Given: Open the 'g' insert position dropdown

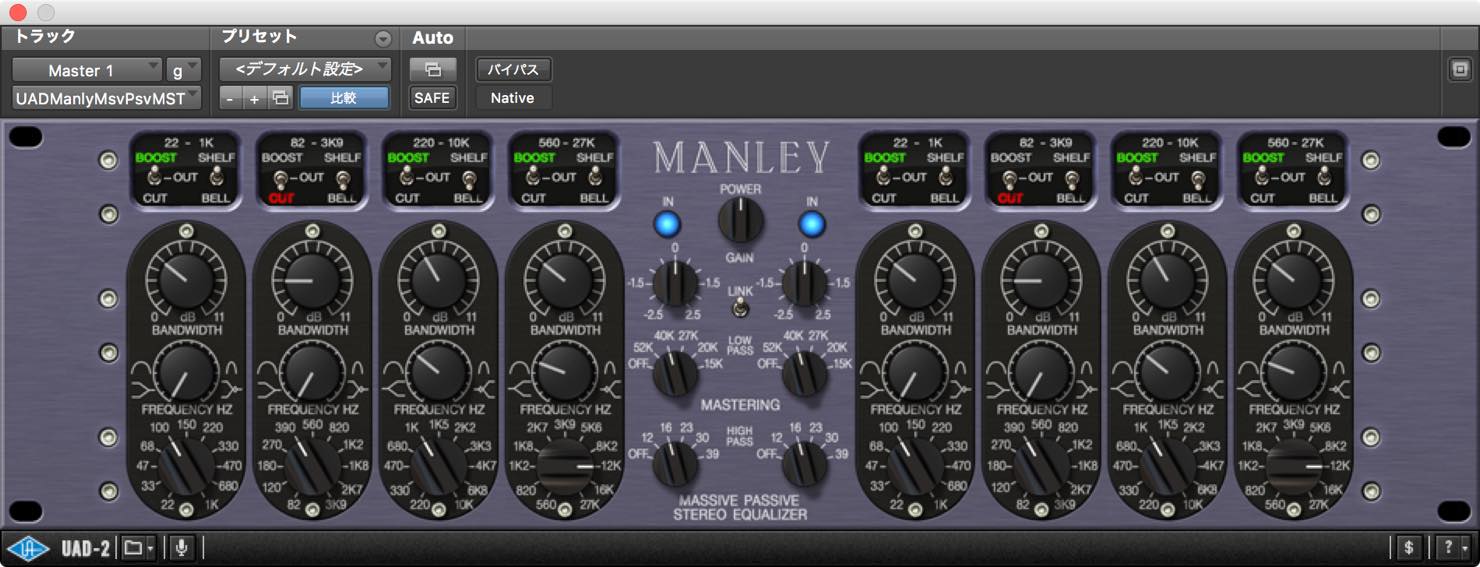Looking at the screenshot, I should [184, 70].
